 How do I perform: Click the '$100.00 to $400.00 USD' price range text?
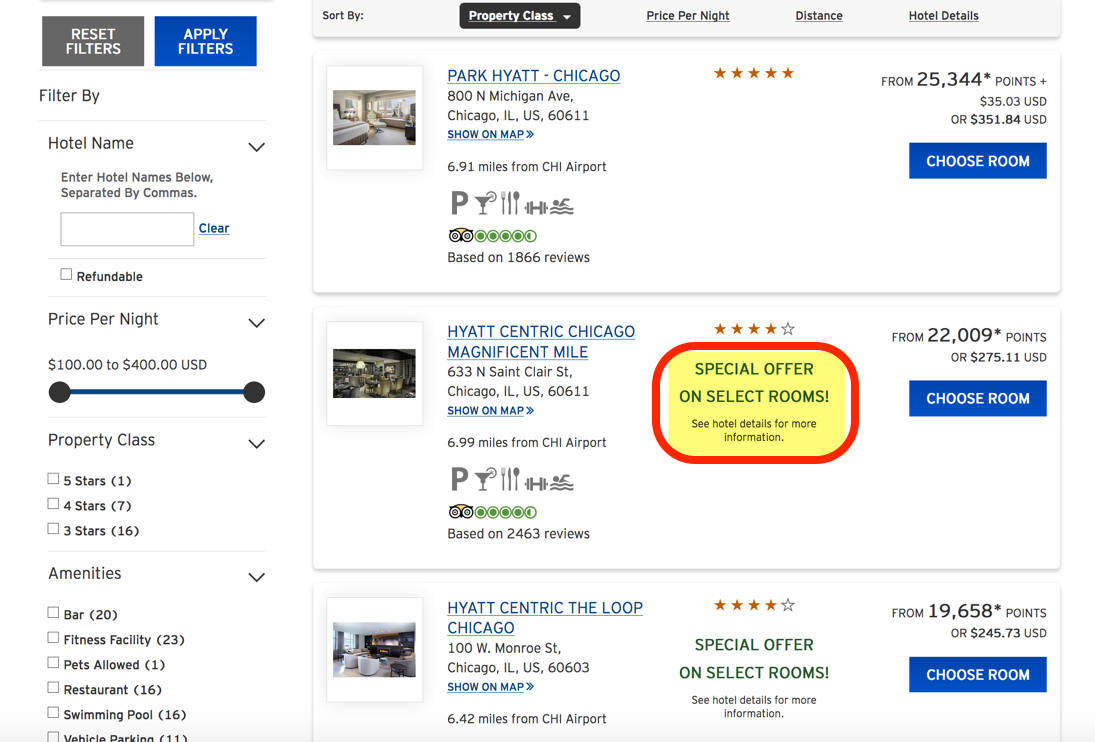(127, 364)
